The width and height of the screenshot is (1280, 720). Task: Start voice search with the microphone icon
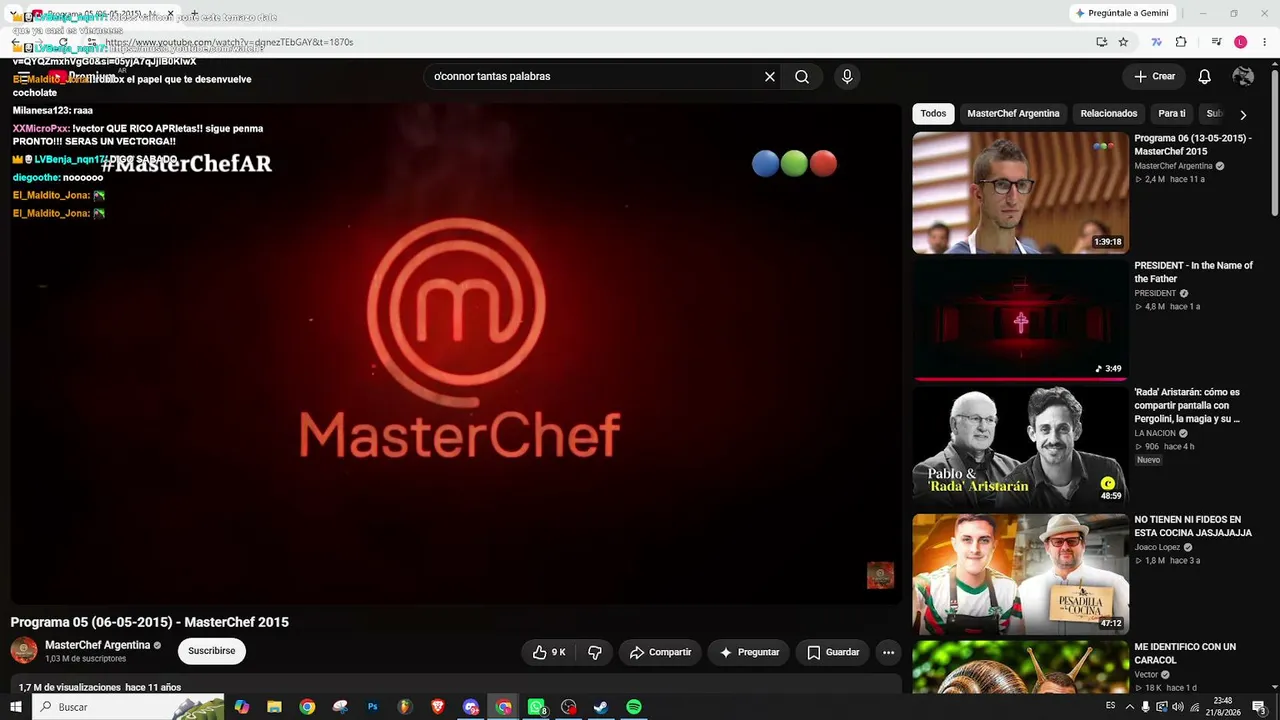click(847, 77)
